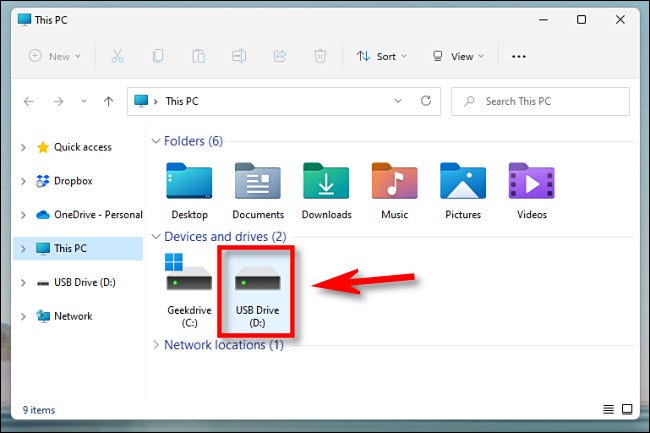
Task: Select Quick access in sidebar
Action: pyautogui.click(x=75, y=147)
